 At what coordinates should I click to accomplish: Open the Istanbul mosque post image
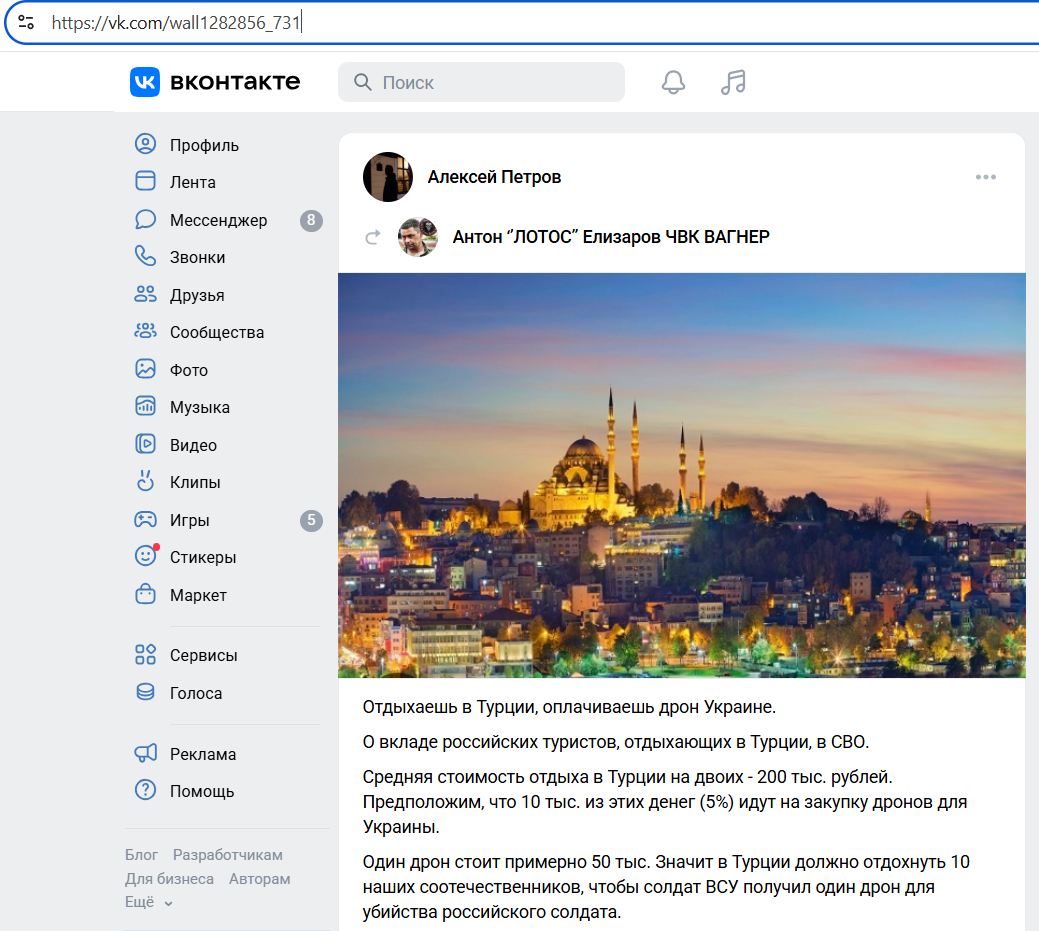click(x=682, y=475)
